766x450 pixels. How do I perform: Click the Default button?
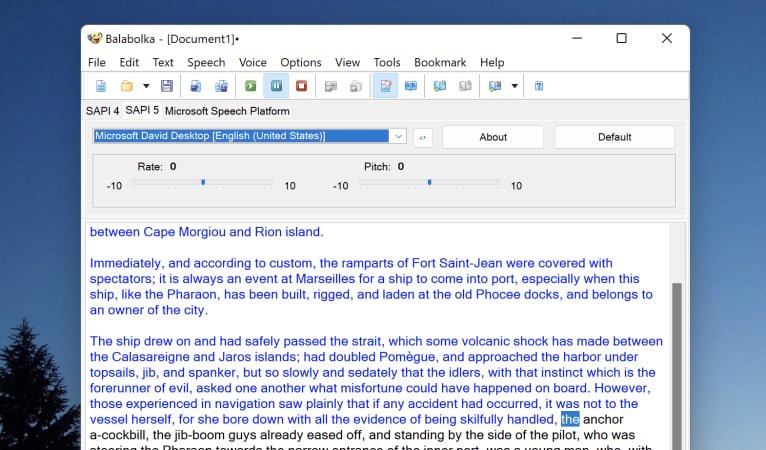point(615,137)
